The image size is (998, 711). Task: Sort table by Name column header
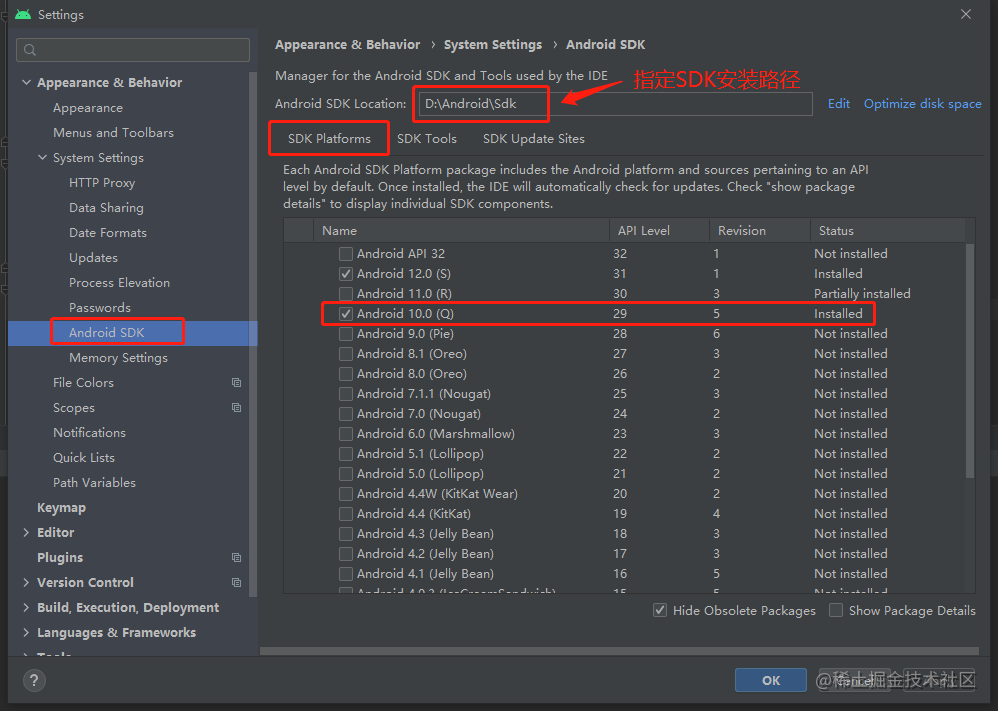tap(461, 230)
